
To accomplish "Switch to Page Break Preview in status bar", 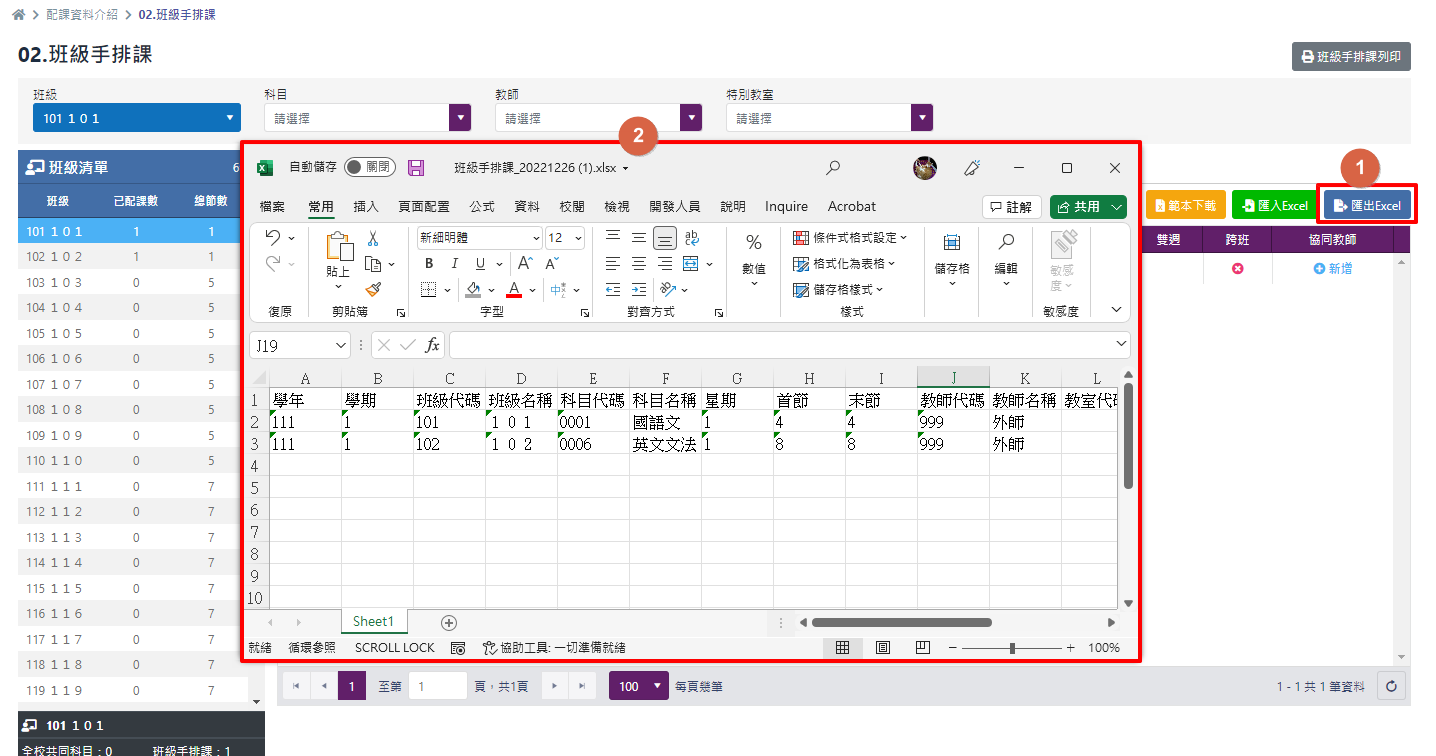I will [923, 647].
